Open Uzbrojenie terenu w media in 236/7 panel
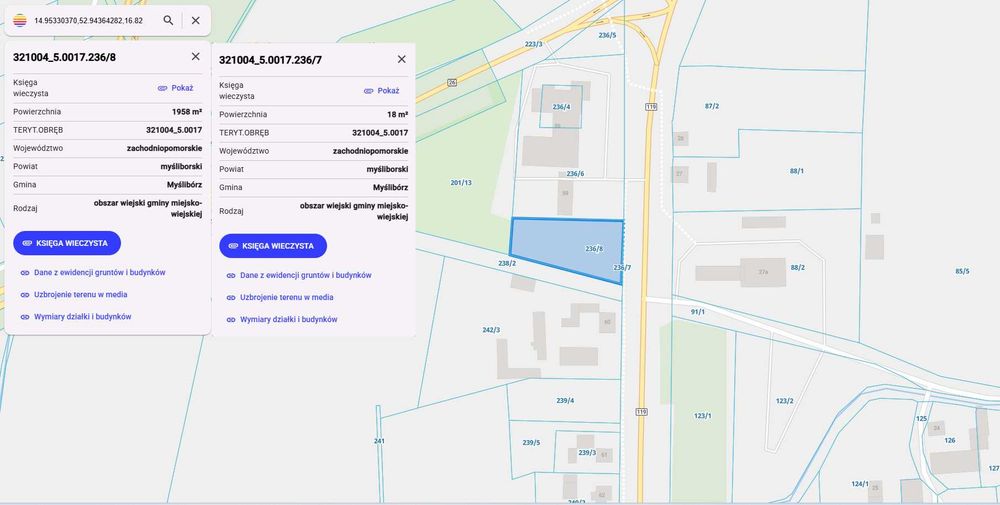Image resolution: width=1000 pixels, height=505 pixels. [279, 297]
